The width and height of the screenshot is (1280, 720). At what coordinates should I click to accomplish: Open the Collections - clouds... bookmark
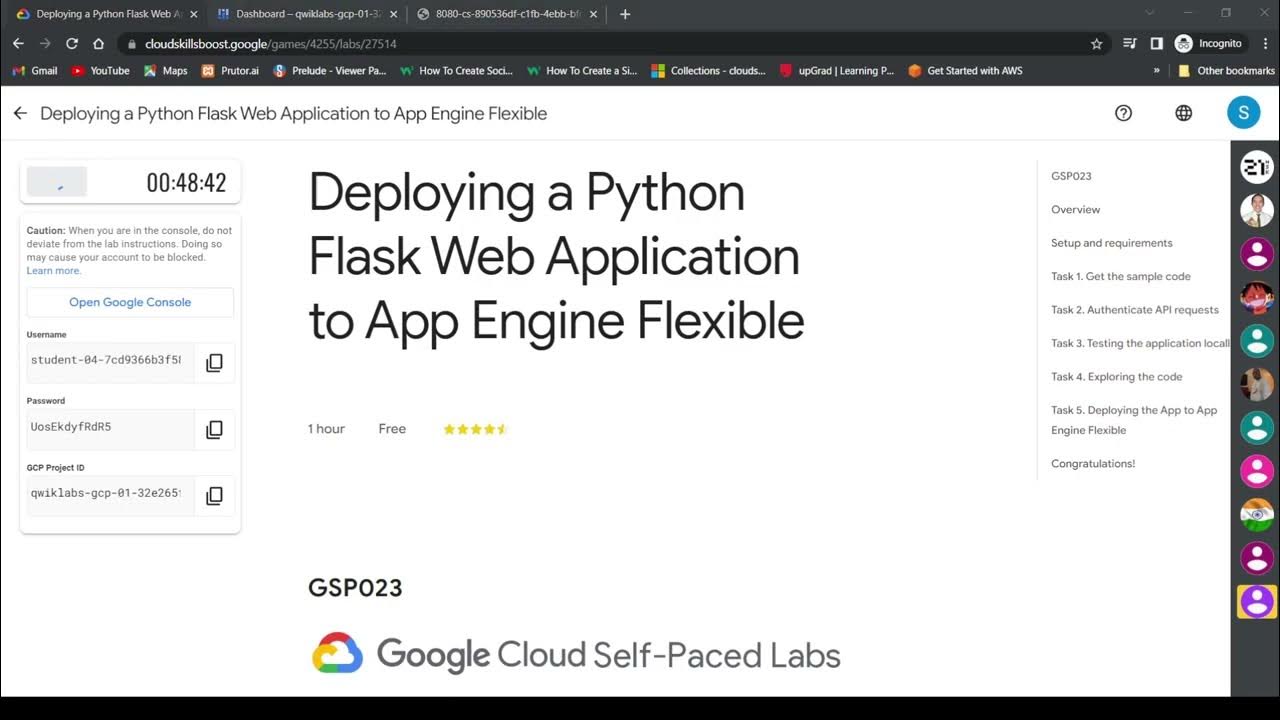[x=708, y=71]
